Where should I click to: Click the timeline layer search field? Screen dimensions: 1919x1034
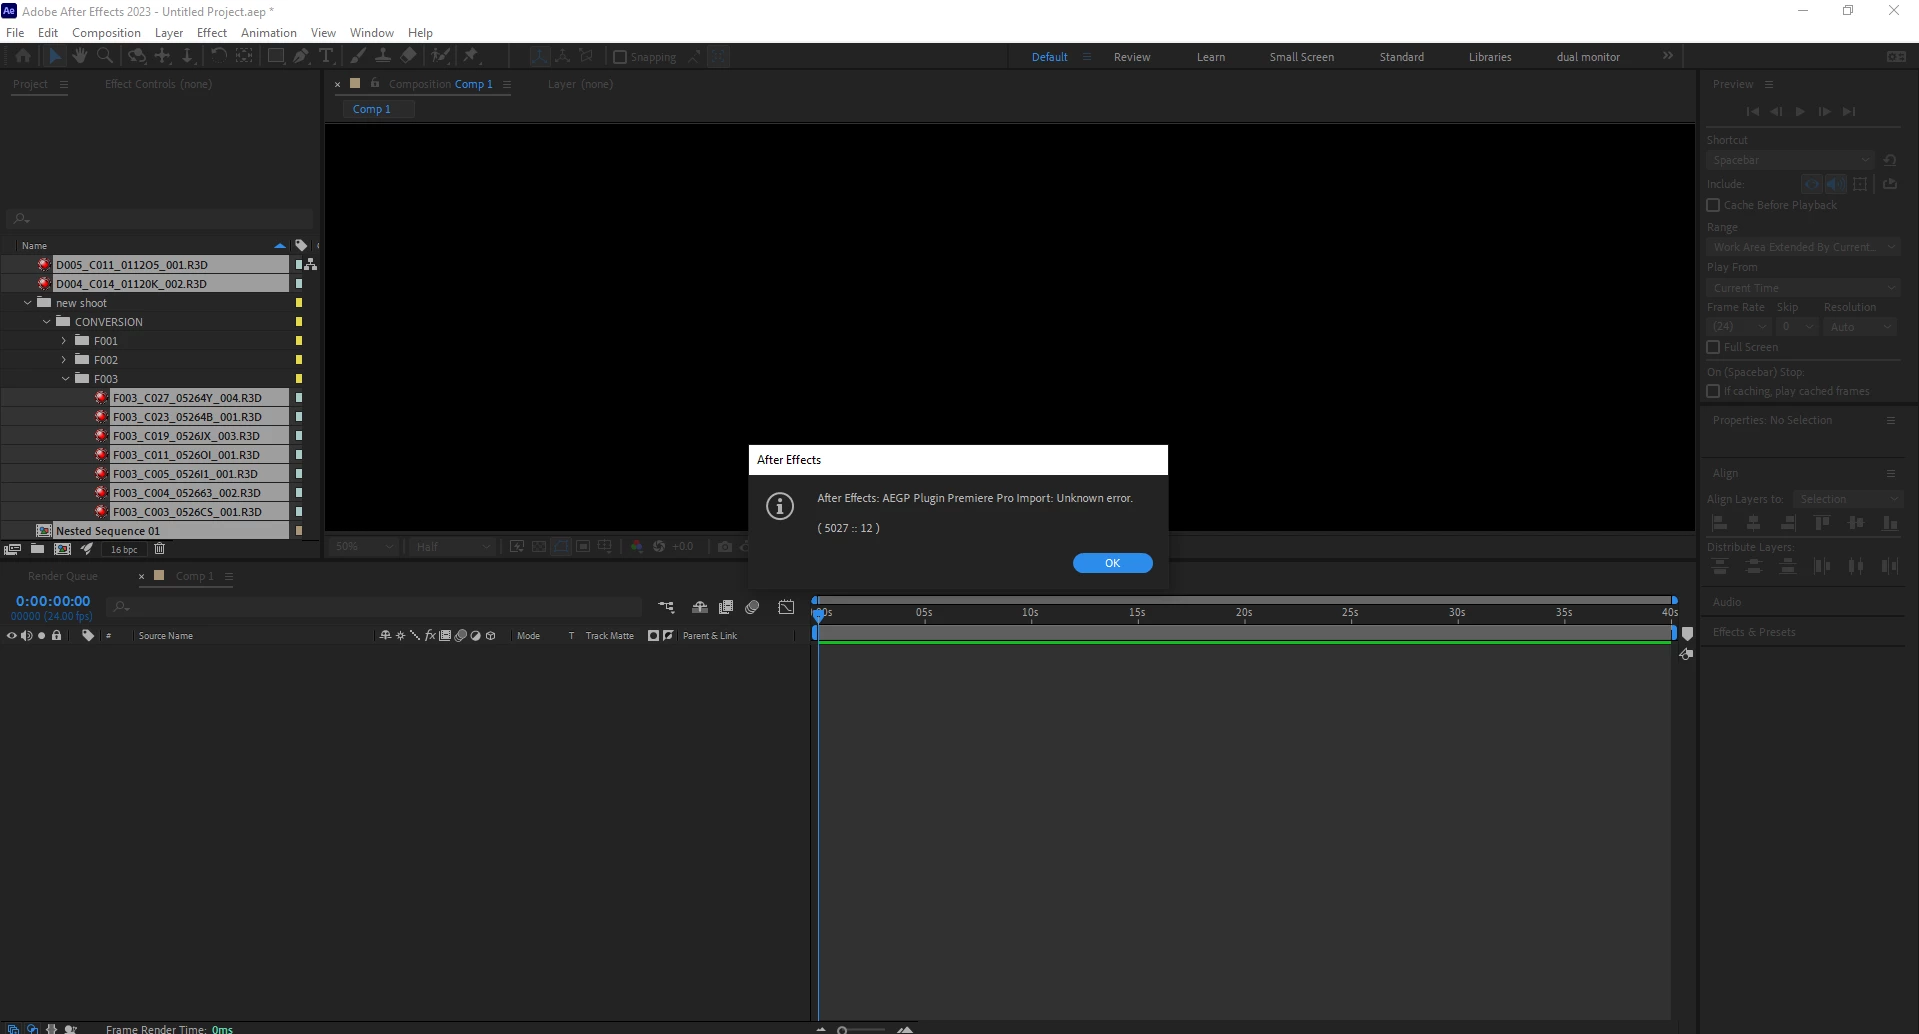coord(374,607)
